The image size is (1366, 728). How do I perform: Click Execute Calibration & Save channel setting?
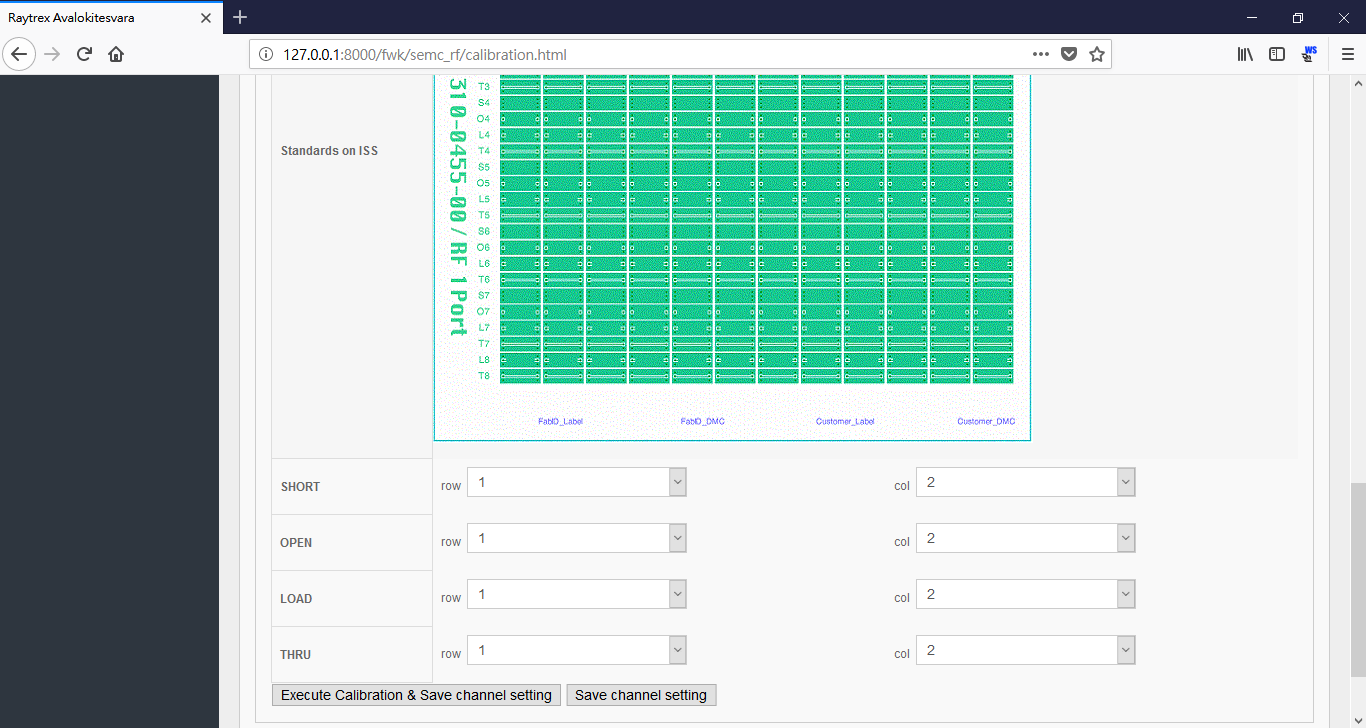416,695
